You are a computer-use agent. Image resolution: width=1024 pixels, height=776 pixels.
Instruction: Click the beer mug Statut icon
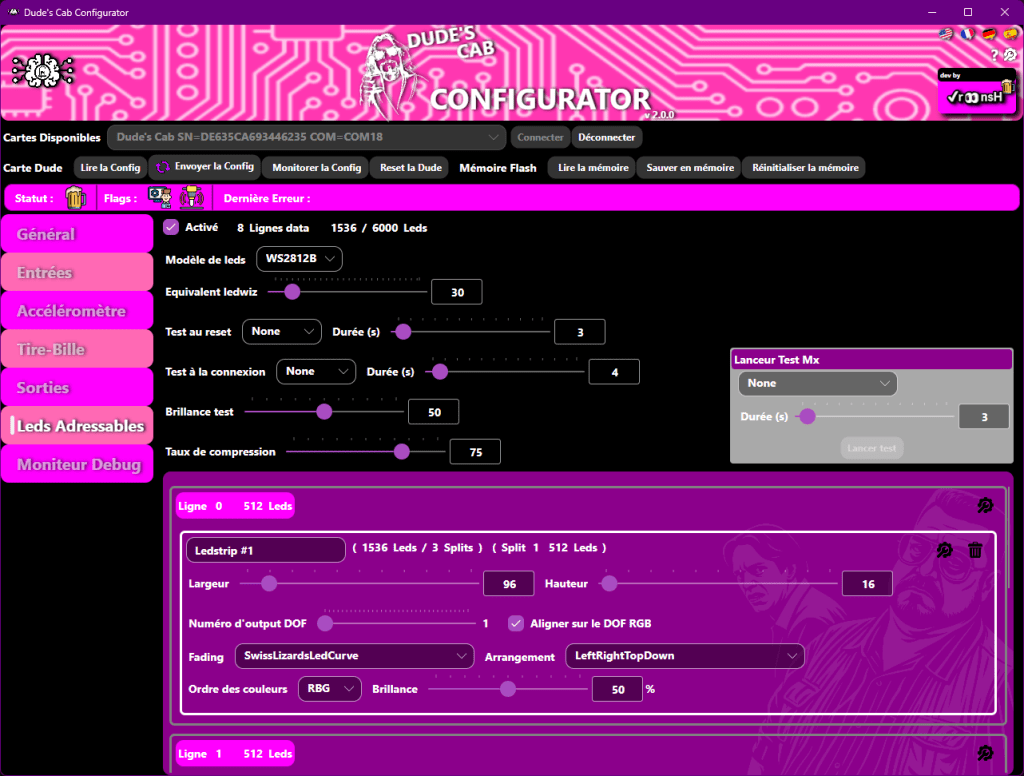76,198
